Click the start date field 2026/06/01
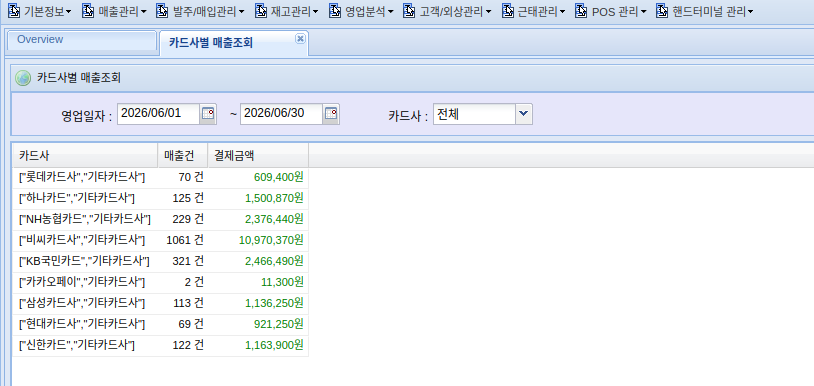 [x=158, y=114]
